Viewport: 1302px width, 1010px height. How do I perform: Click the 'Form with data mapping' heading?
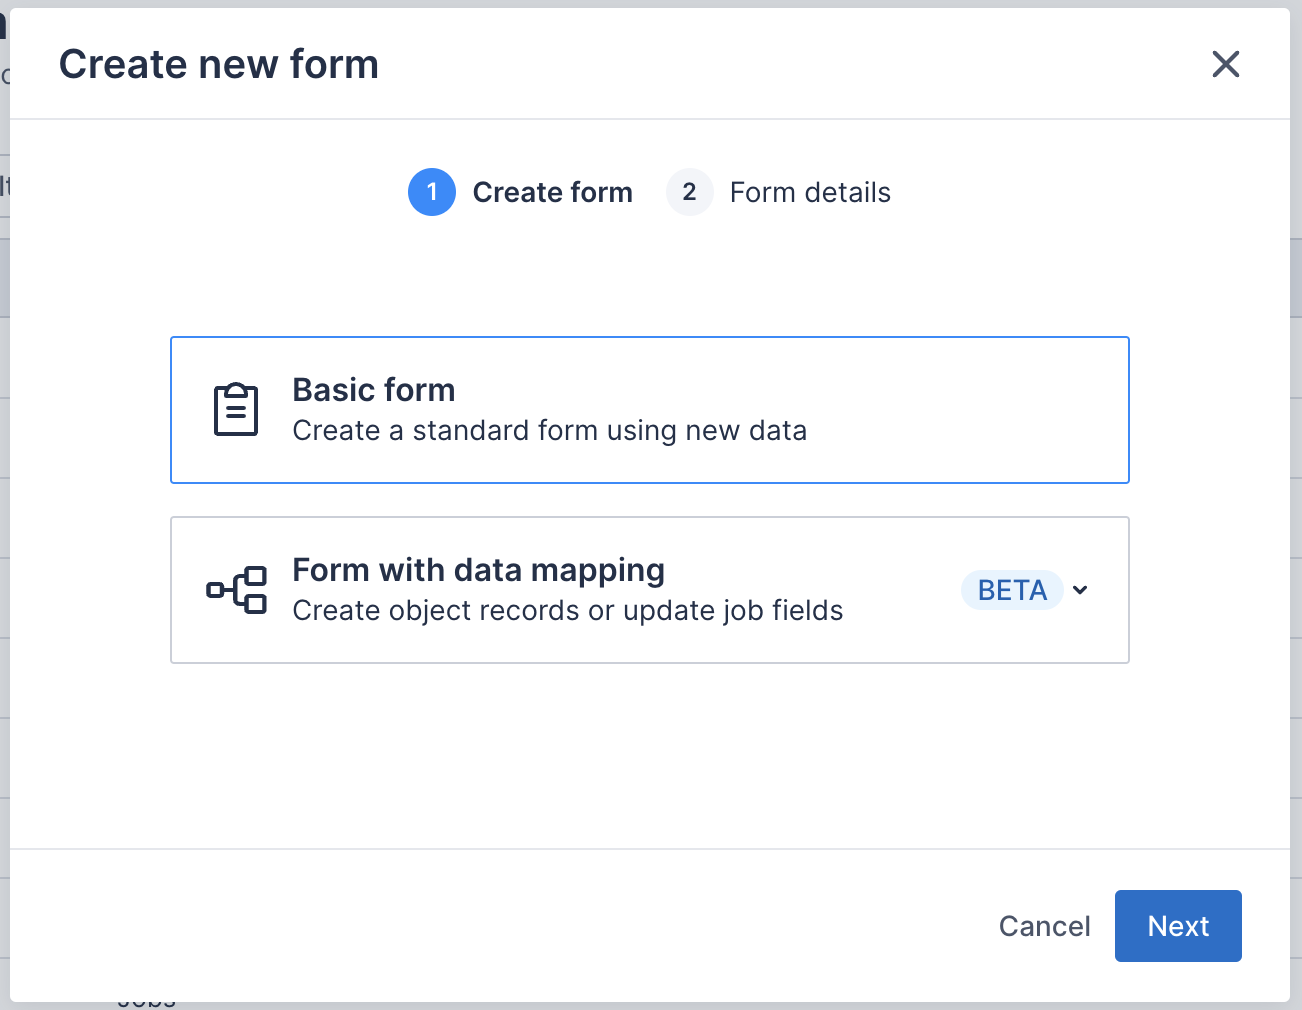tap(479, 570)
